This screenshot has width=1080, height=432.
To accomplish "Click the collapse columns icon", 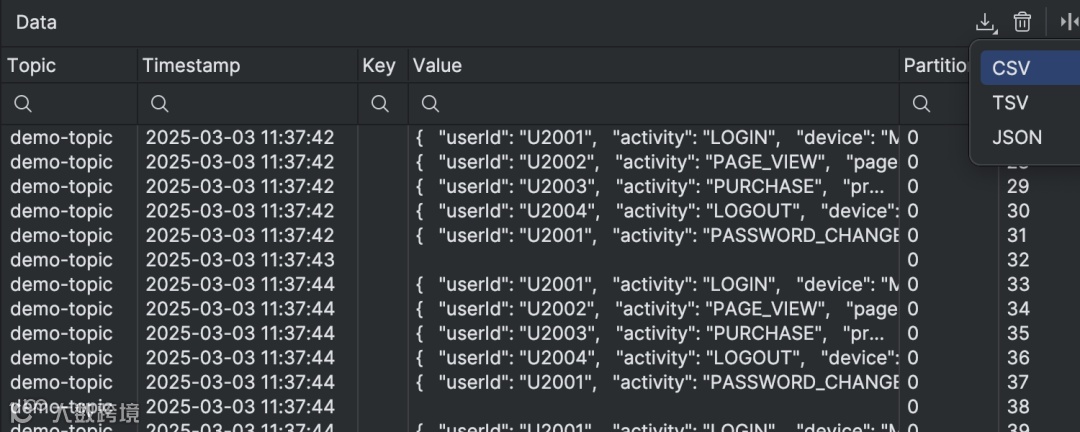I will tap(1069, 22).
